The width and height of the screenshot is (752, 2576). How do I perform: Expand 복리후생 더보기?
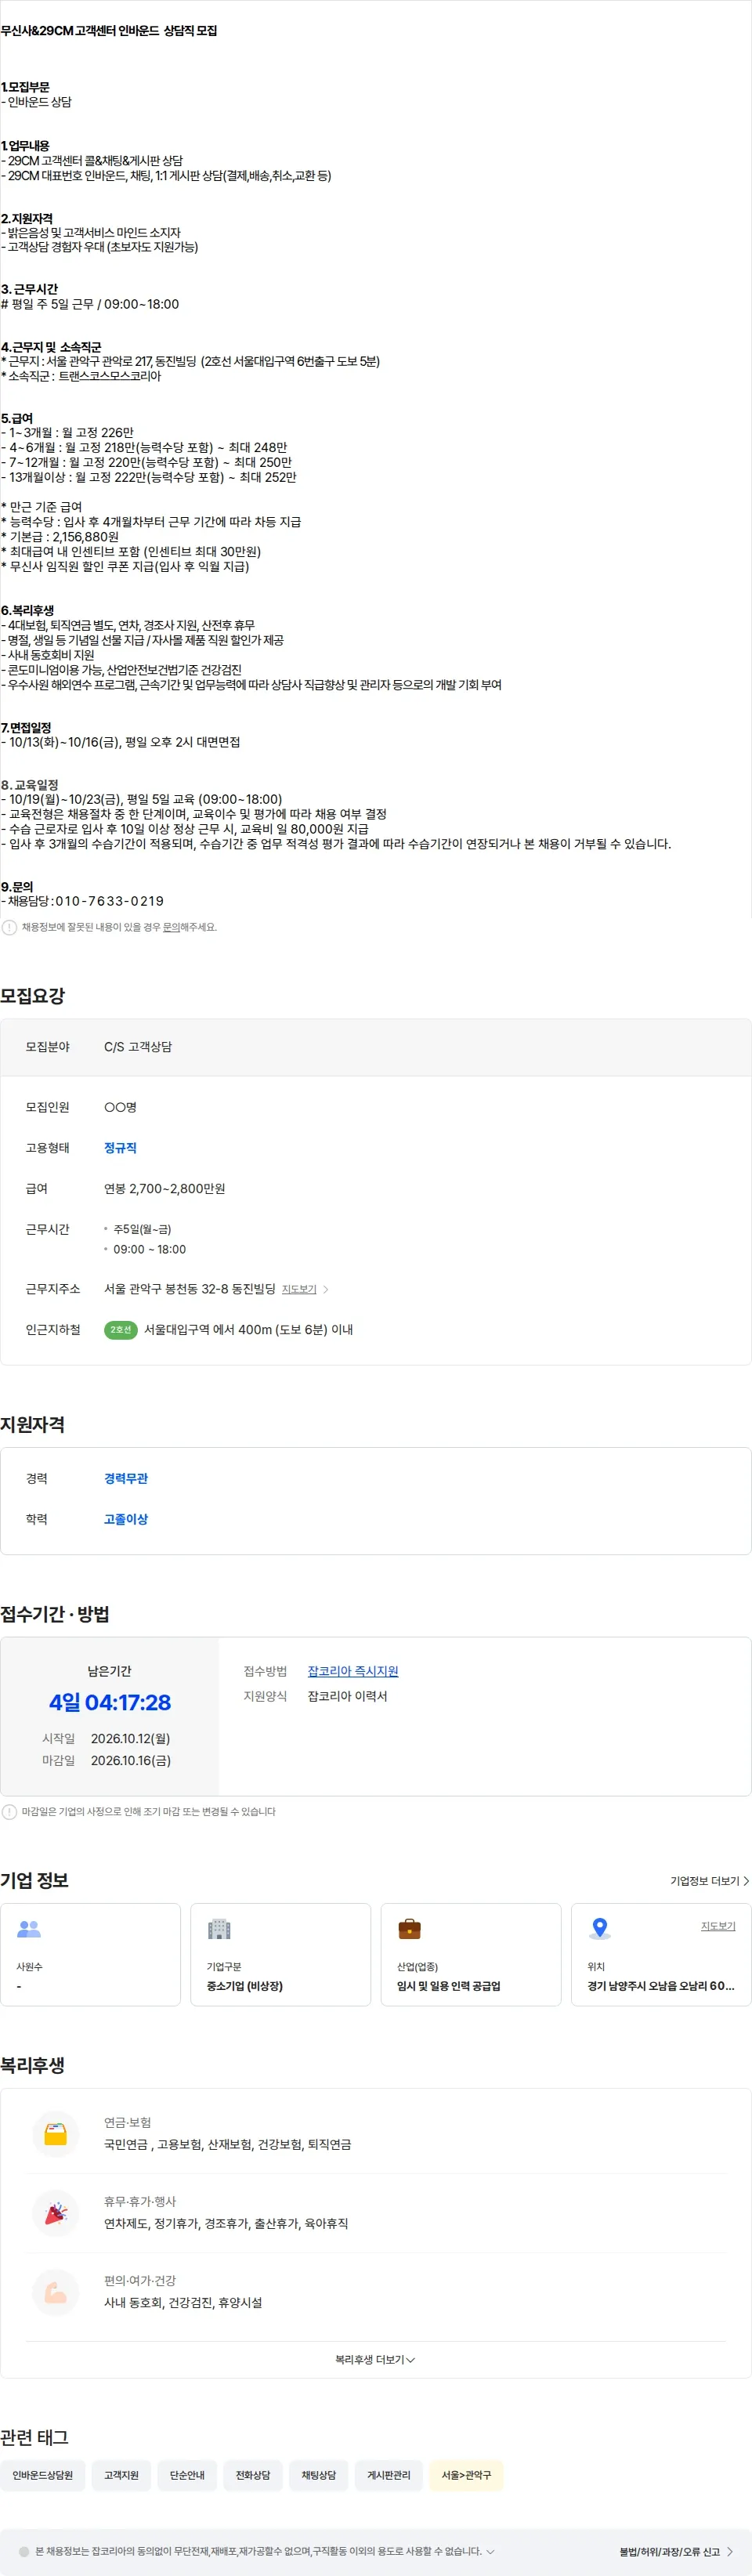[x=375, y=2360]
